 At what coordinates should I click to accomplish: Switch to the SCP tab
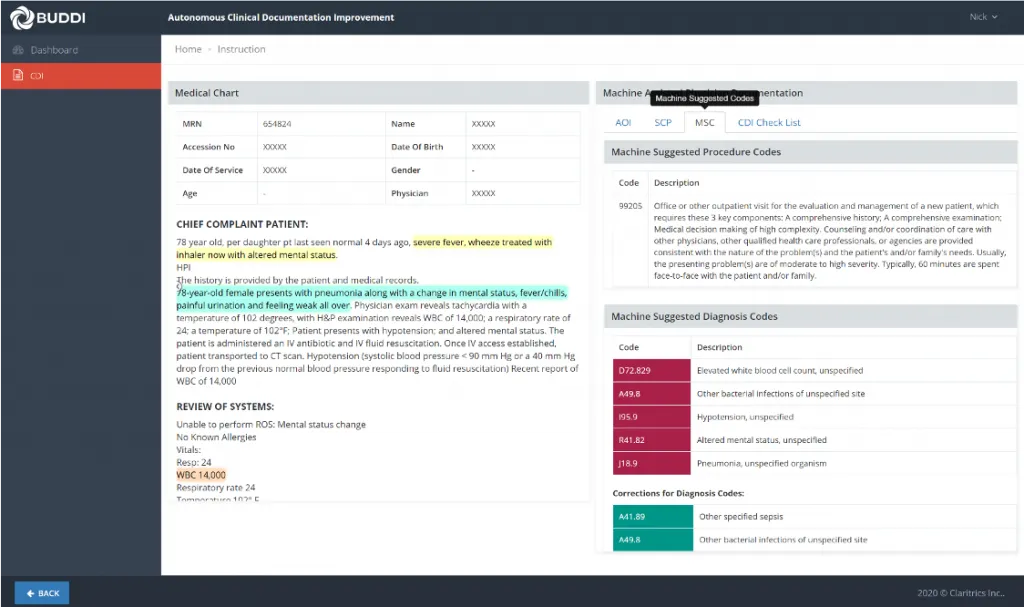[663, 123]
